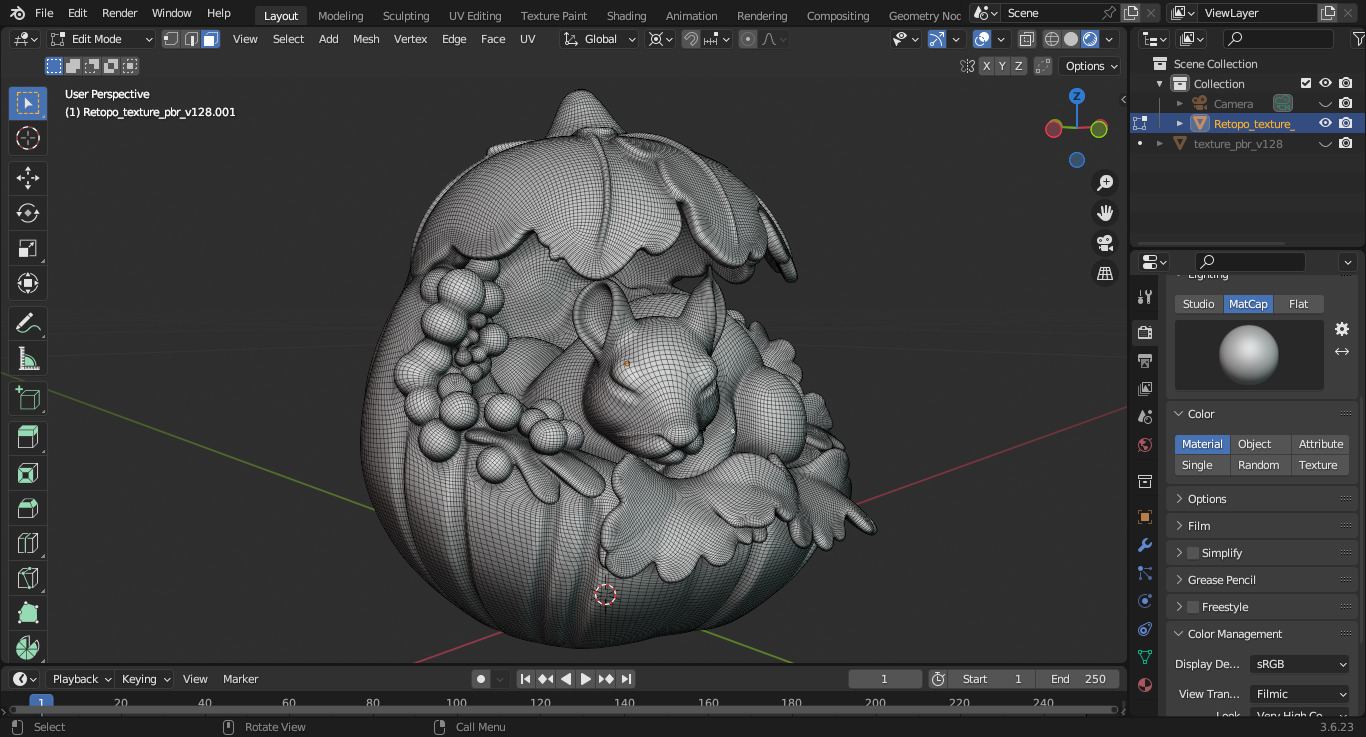
Task: Enable vertex select mode
Action: click(171, 39)
